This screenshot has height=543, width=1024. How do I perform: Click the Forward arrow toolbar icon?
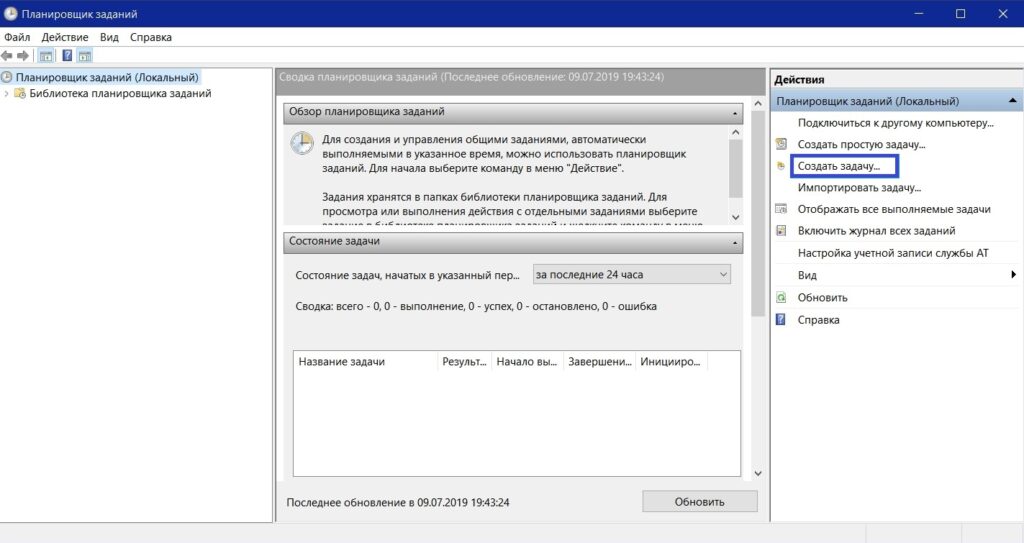(23, 56)
